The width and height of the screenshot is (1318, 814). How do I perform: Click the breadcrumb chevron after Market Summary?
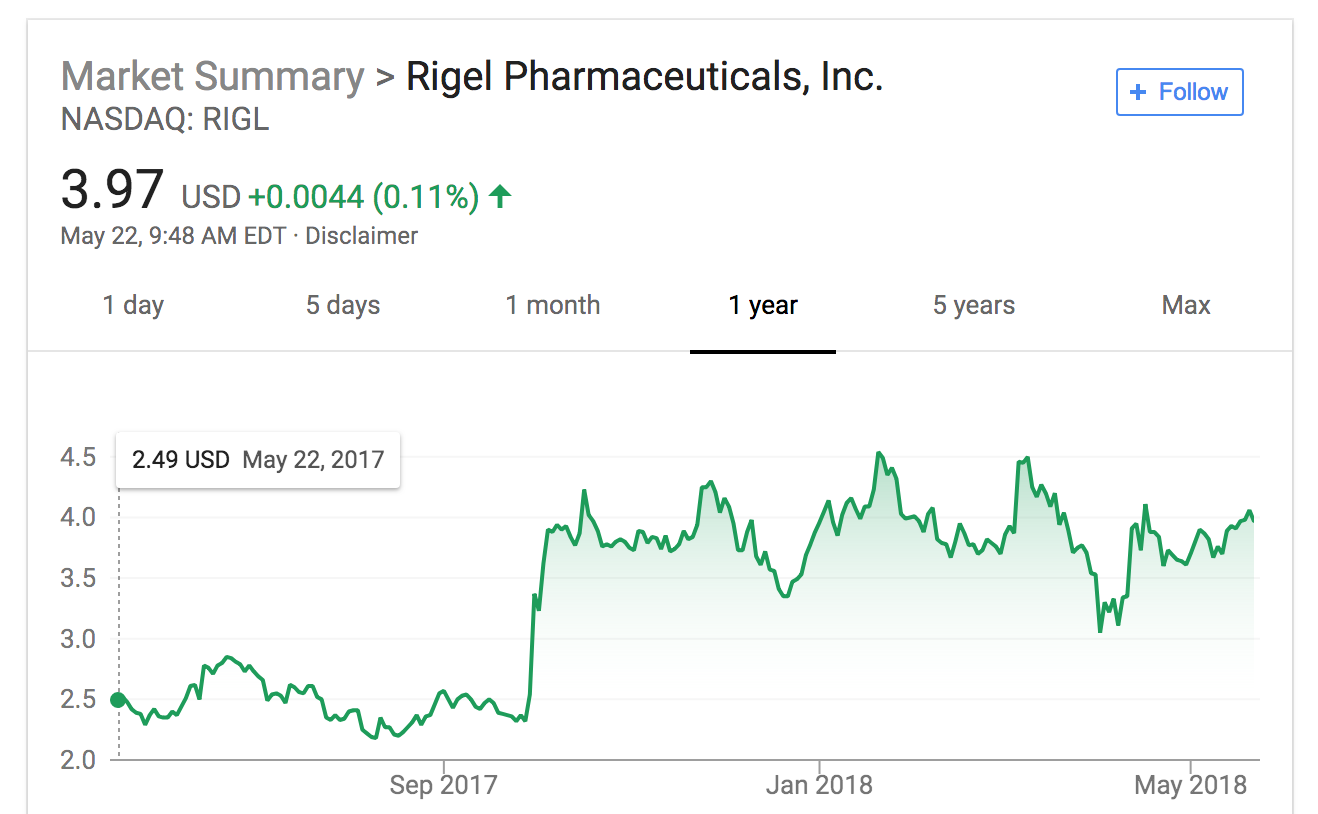(x=385, y=77)
